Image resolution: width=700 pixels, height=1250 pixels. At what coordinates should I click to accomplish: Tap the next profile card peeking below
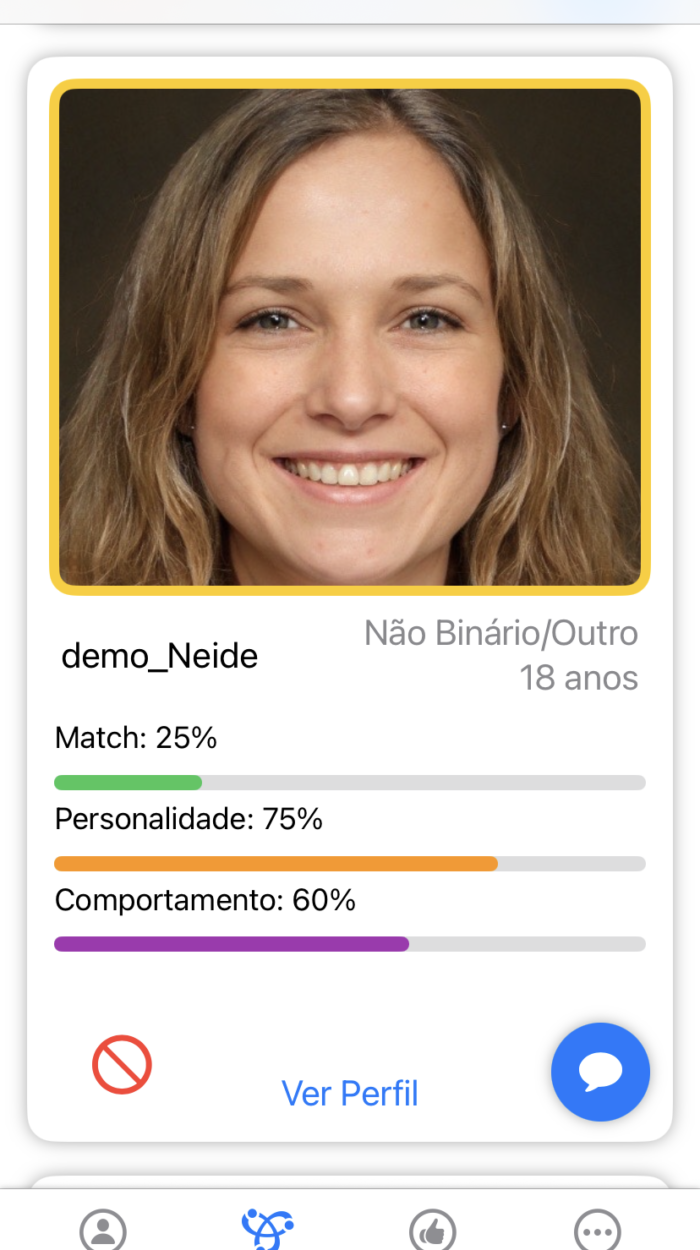pos(350,1182)
